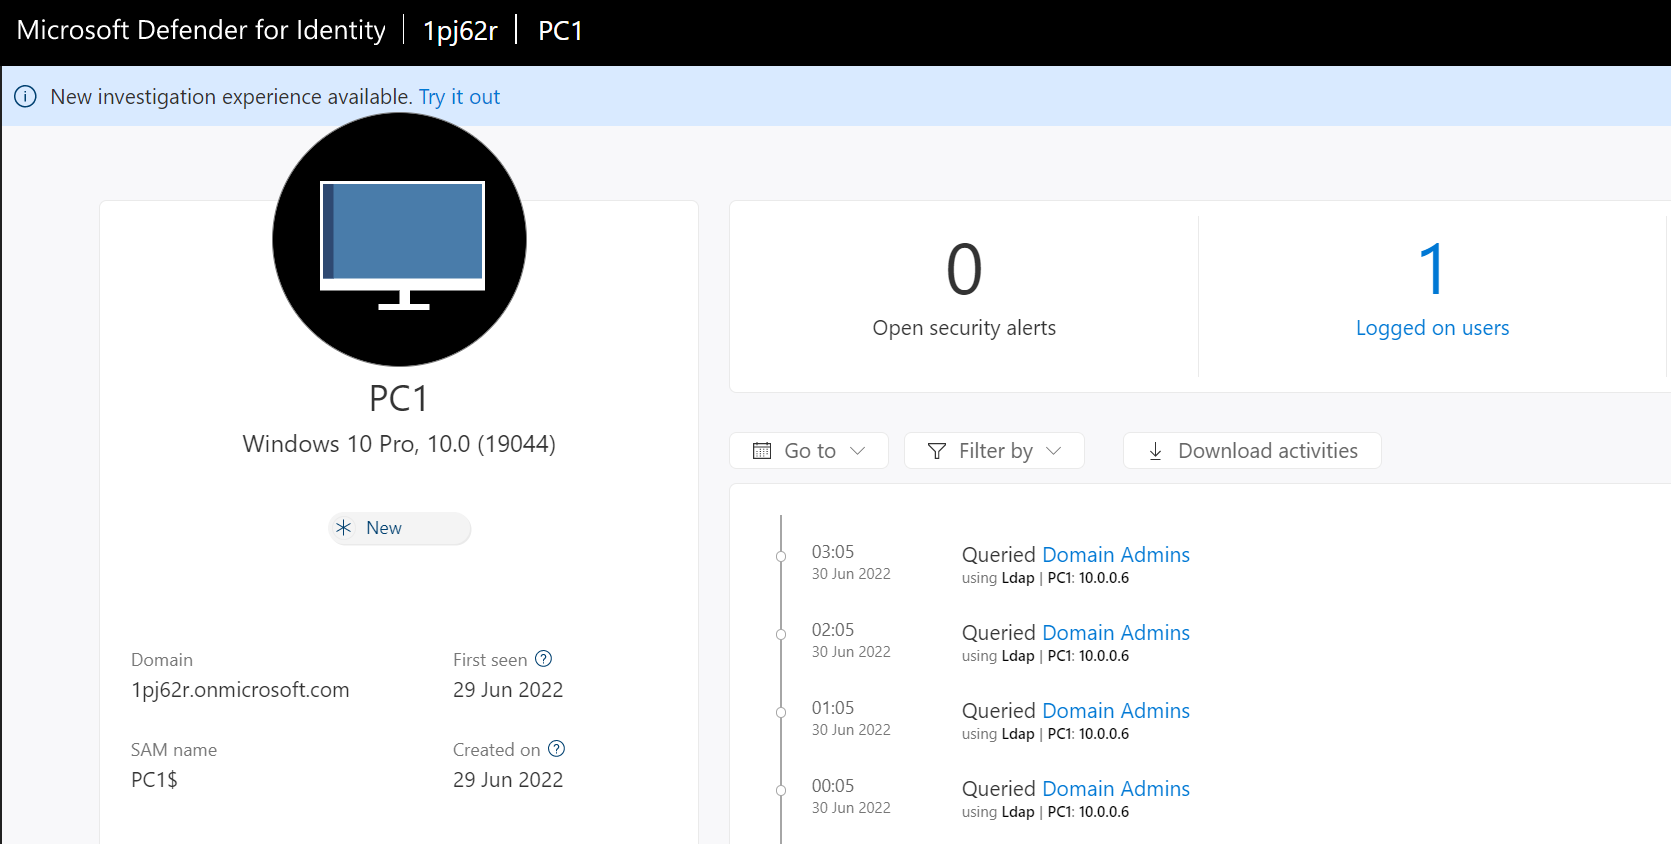Click the PC1 breadcrumb in header
The width and height of the screenshot is (1671, 844).
[x=560, y=31]
